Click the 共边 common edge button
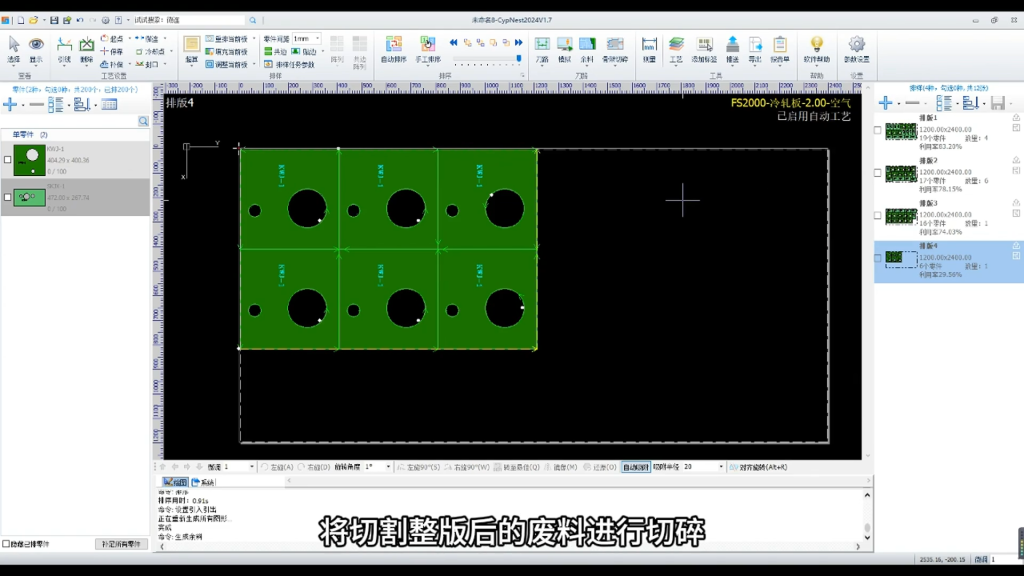 (x=276, y=52)
